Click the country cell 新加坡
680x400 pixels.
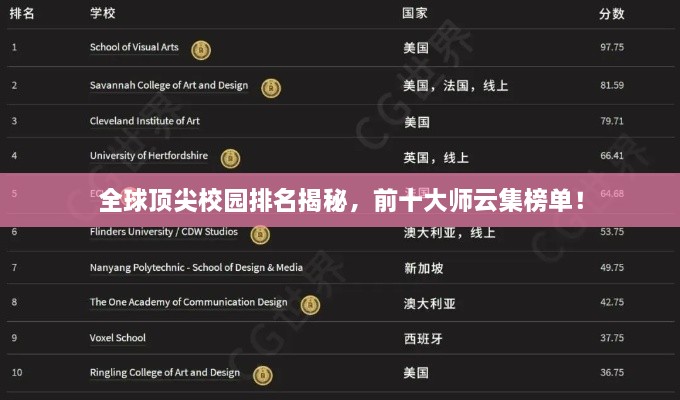pyautogui.click(x=424, y=268)
